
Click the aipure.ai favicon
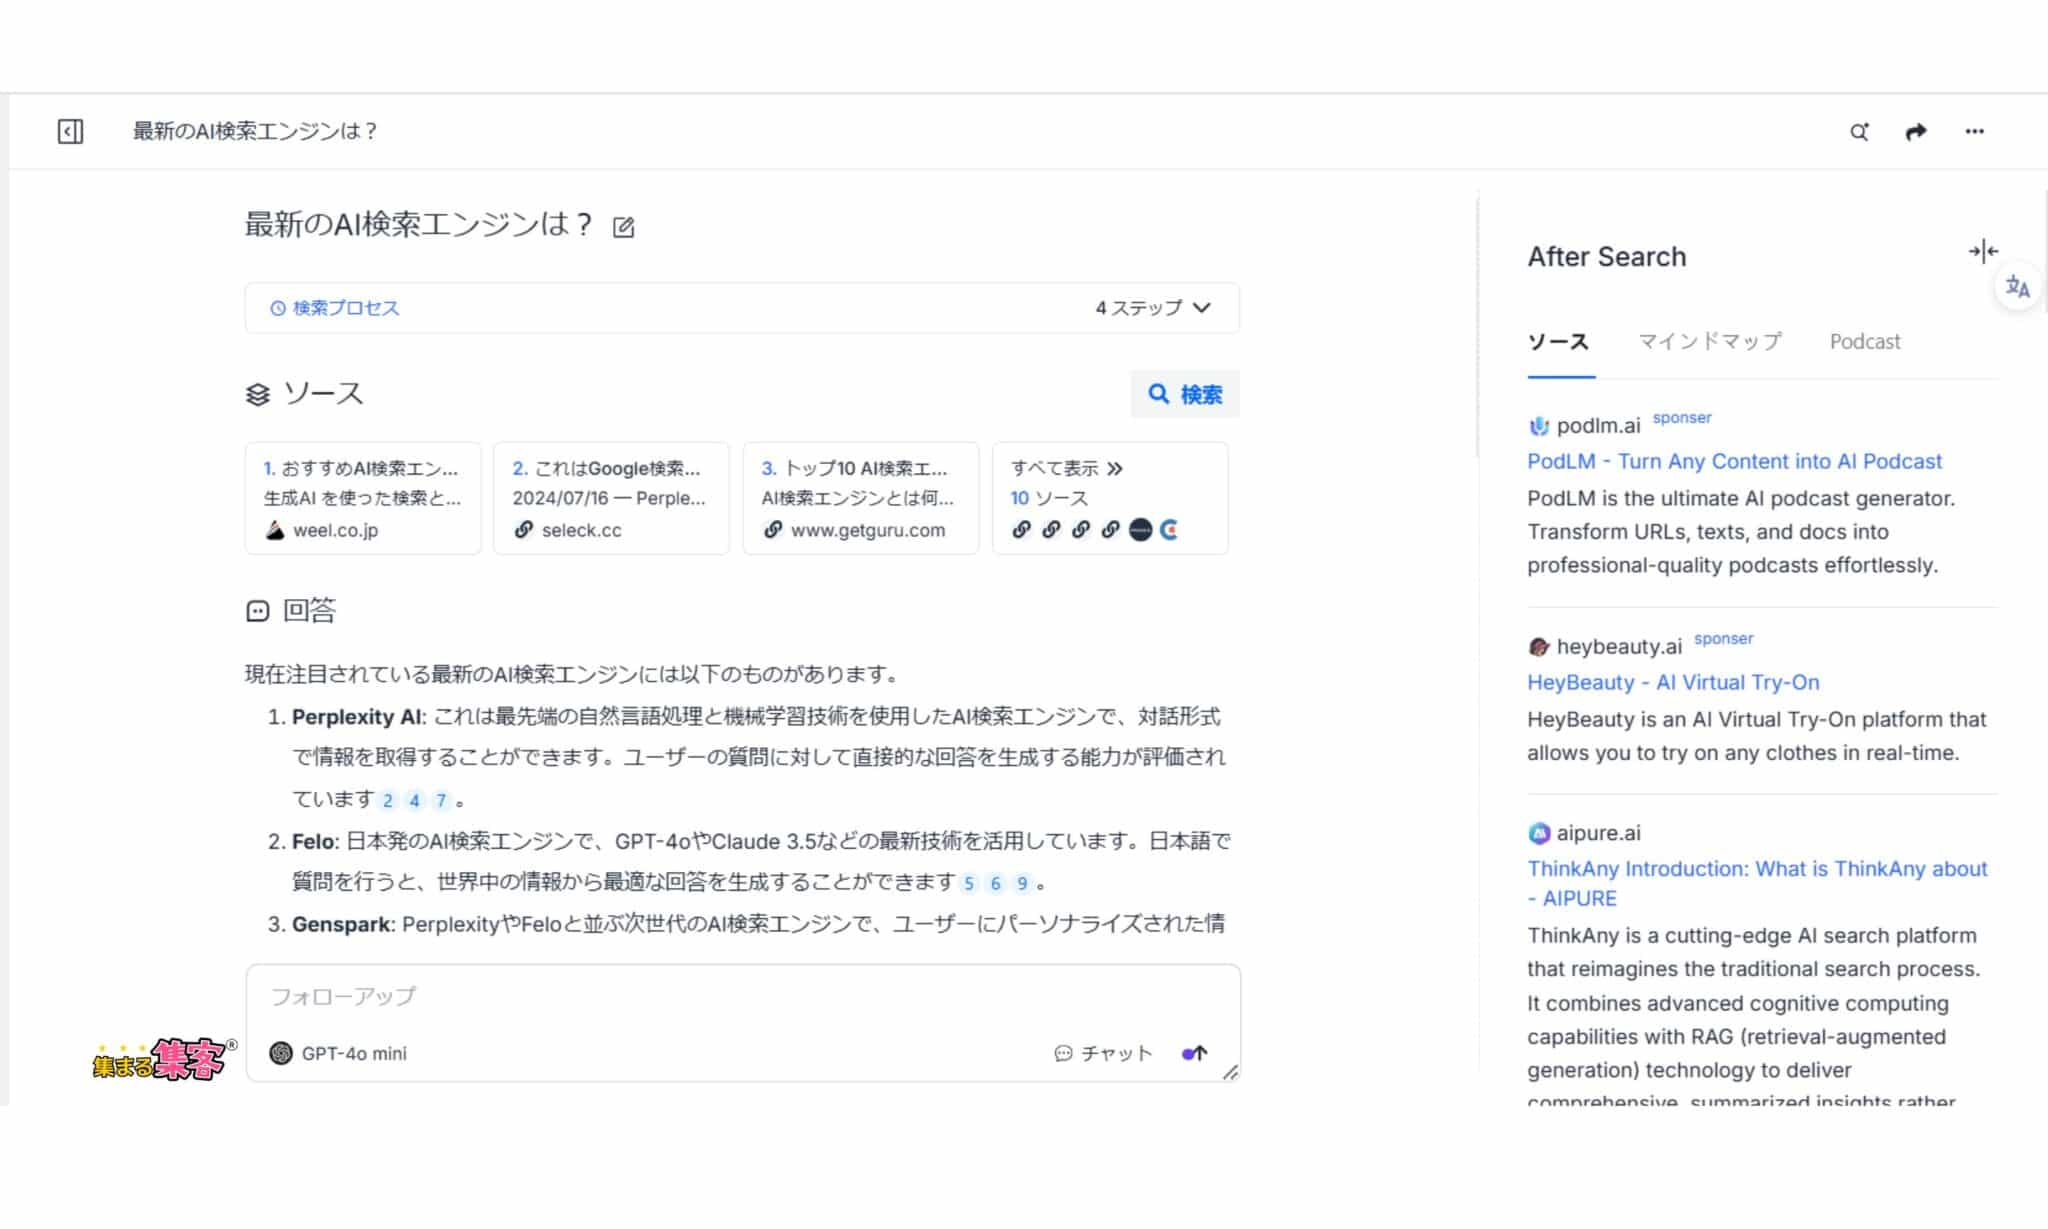1539,833
